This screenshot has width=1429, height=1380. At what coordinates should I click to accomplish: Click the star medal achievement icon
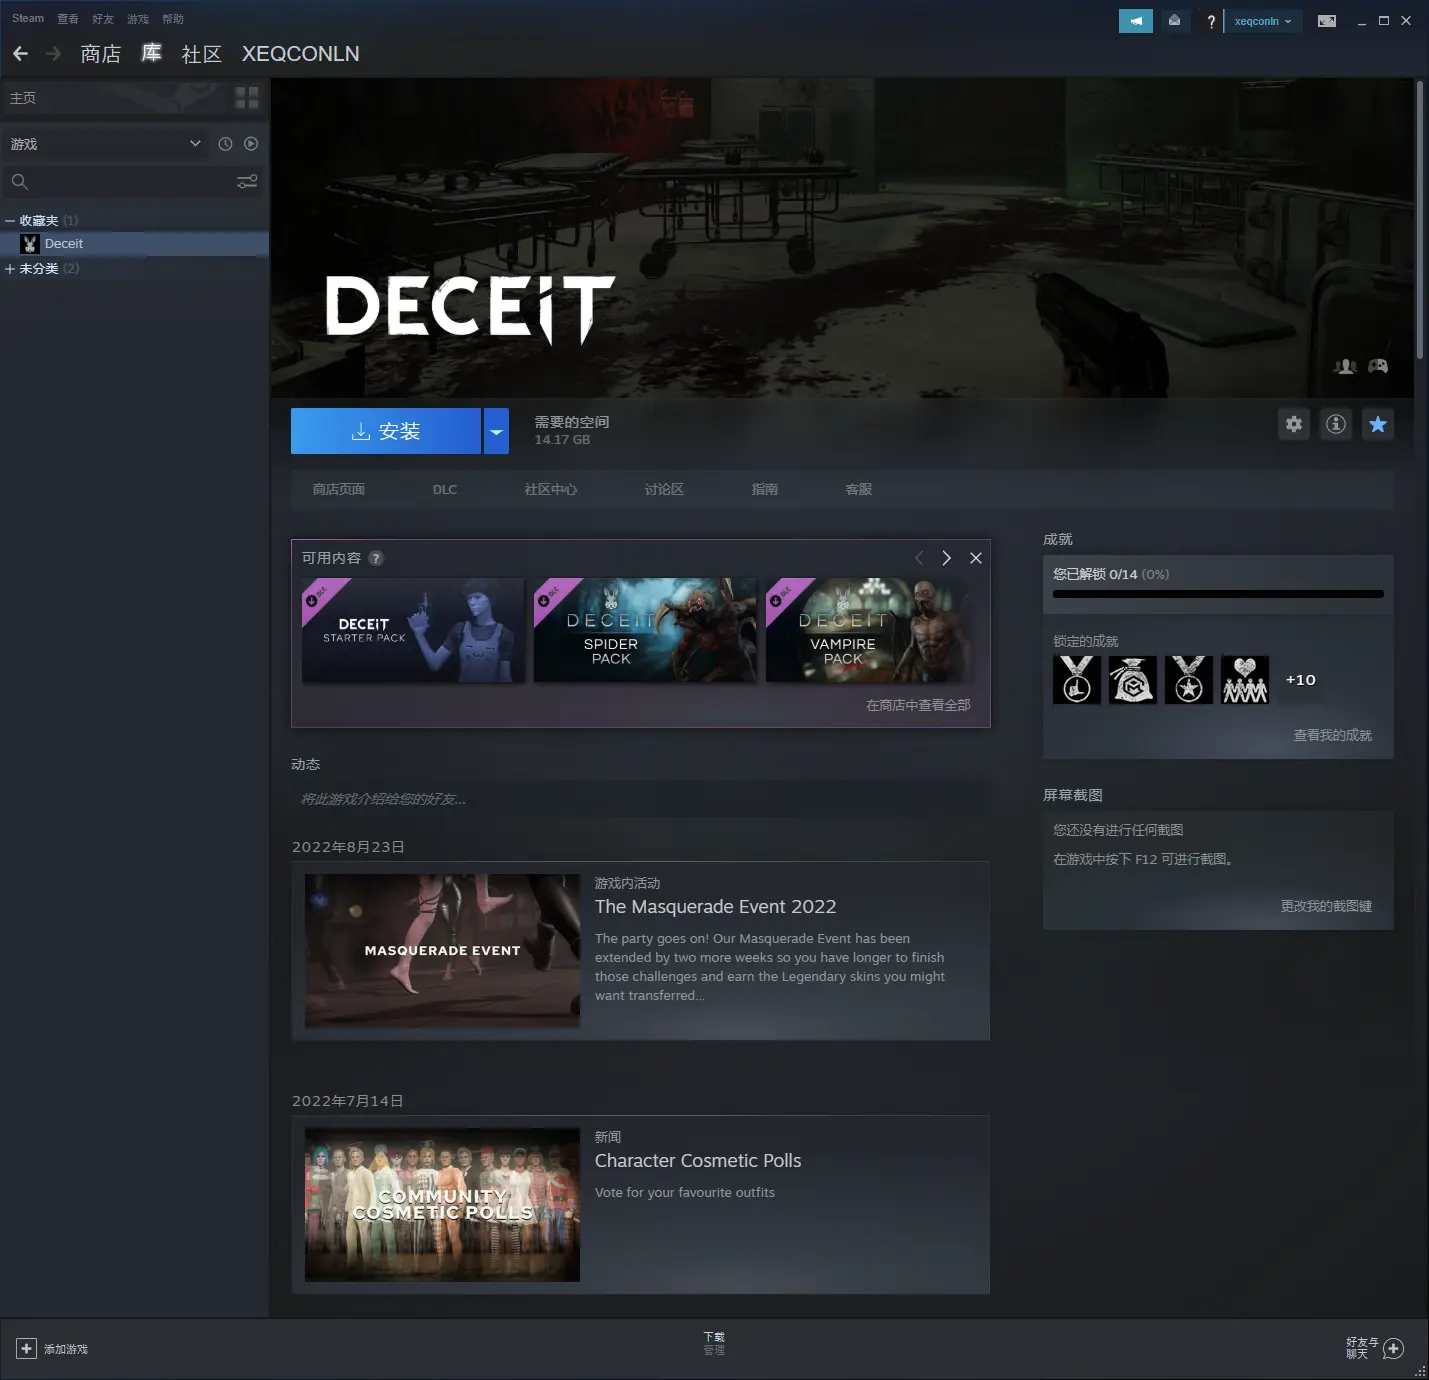click(1189, 680)
